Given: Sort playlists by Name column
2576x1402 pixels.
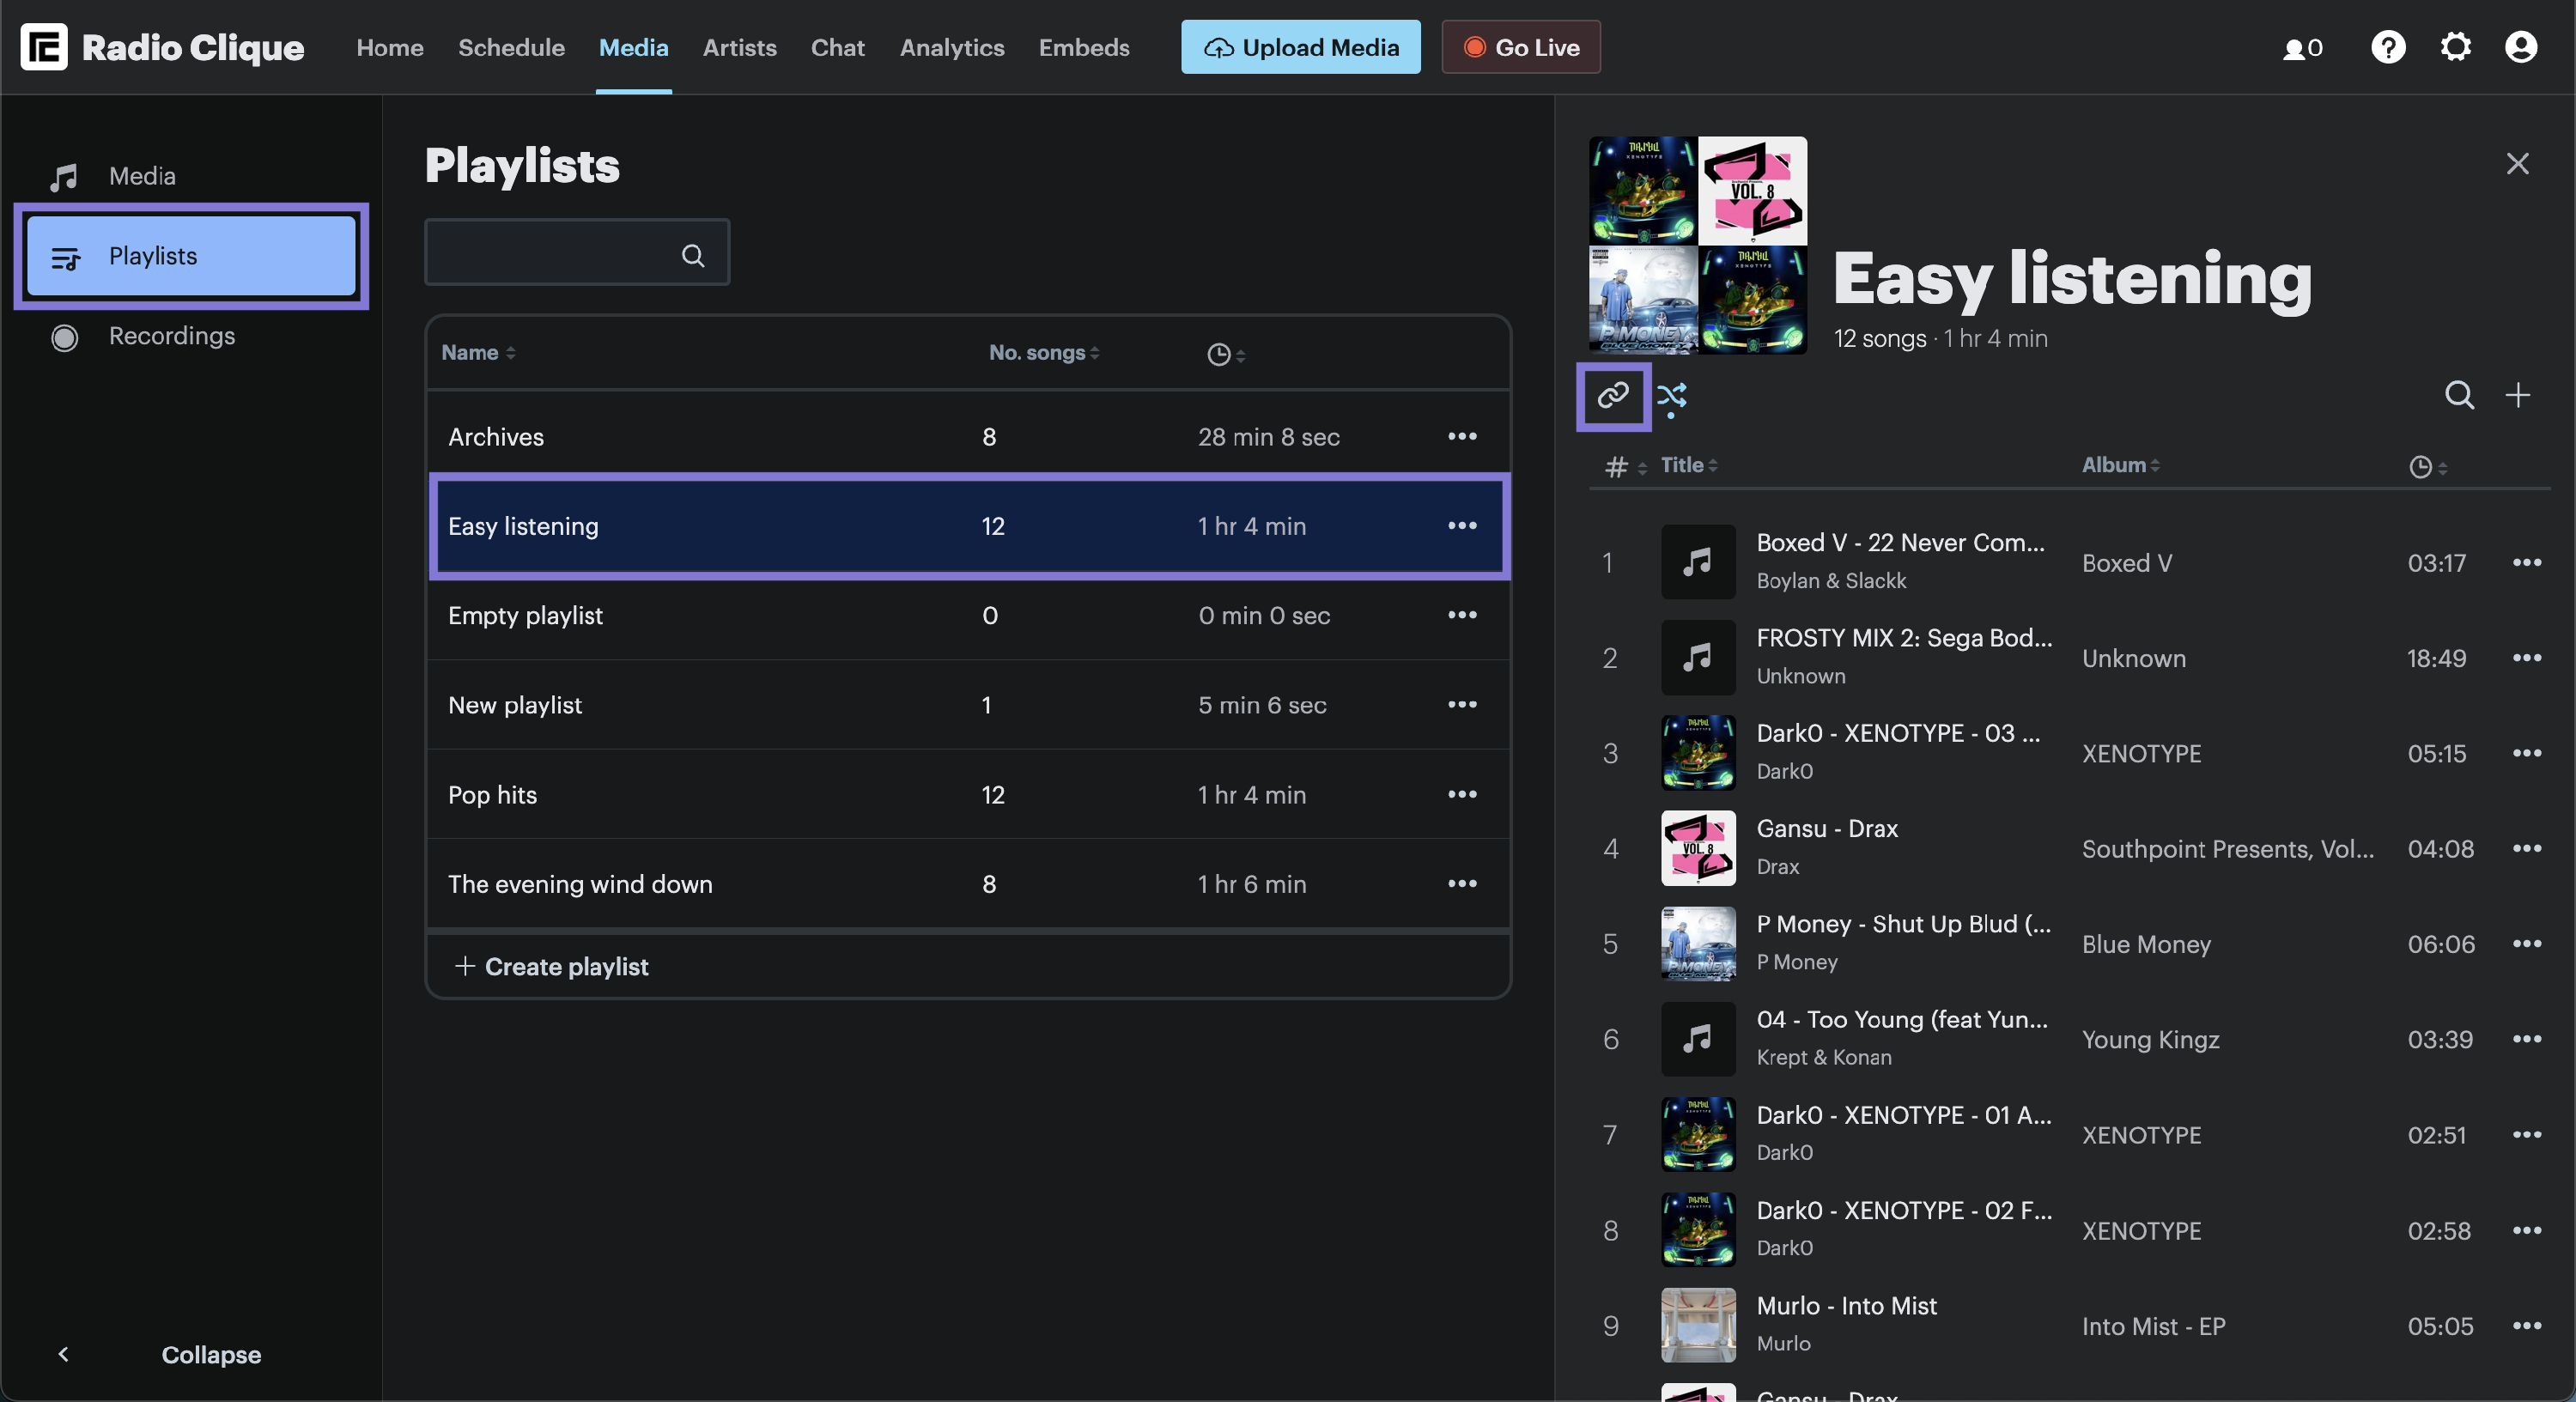Looking at the screenshot, I should pos(478,352).
